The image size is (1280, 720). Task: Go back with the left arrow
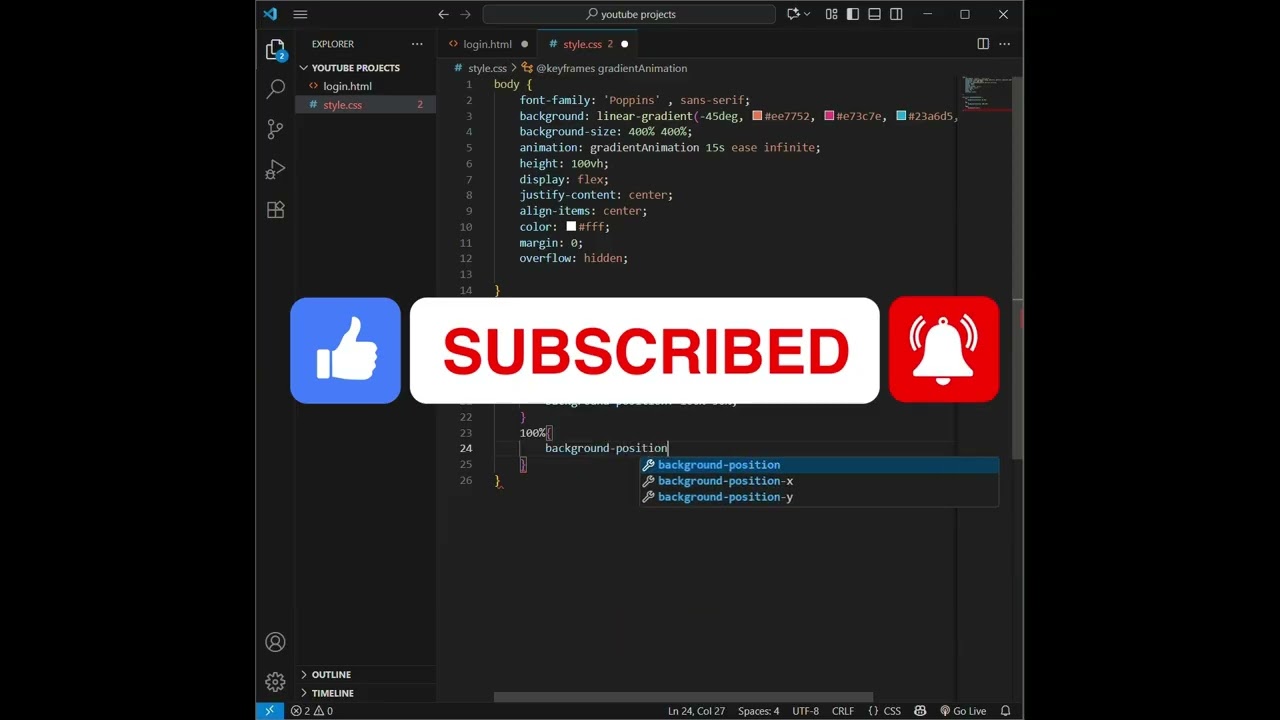[x=443, y=14]
